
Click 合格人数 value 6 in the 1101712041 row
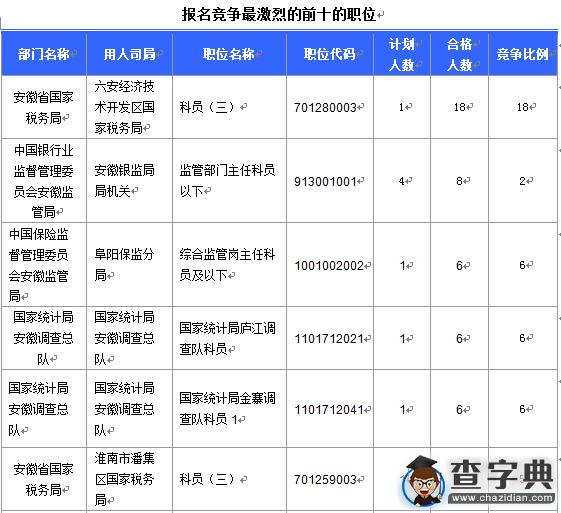click(x=459, y=409)
